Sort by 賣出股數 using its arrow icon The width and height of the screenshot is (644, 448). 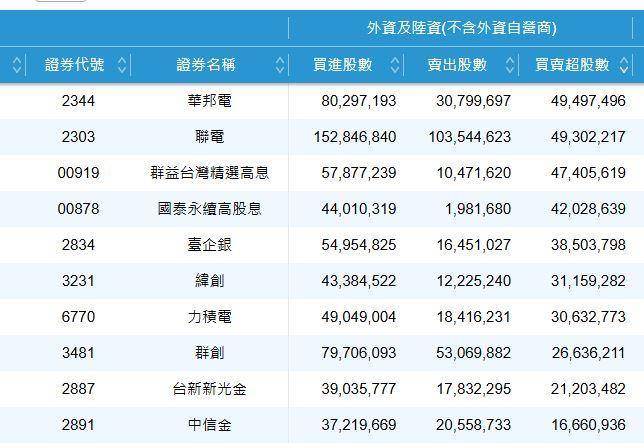tap(510, 65)
